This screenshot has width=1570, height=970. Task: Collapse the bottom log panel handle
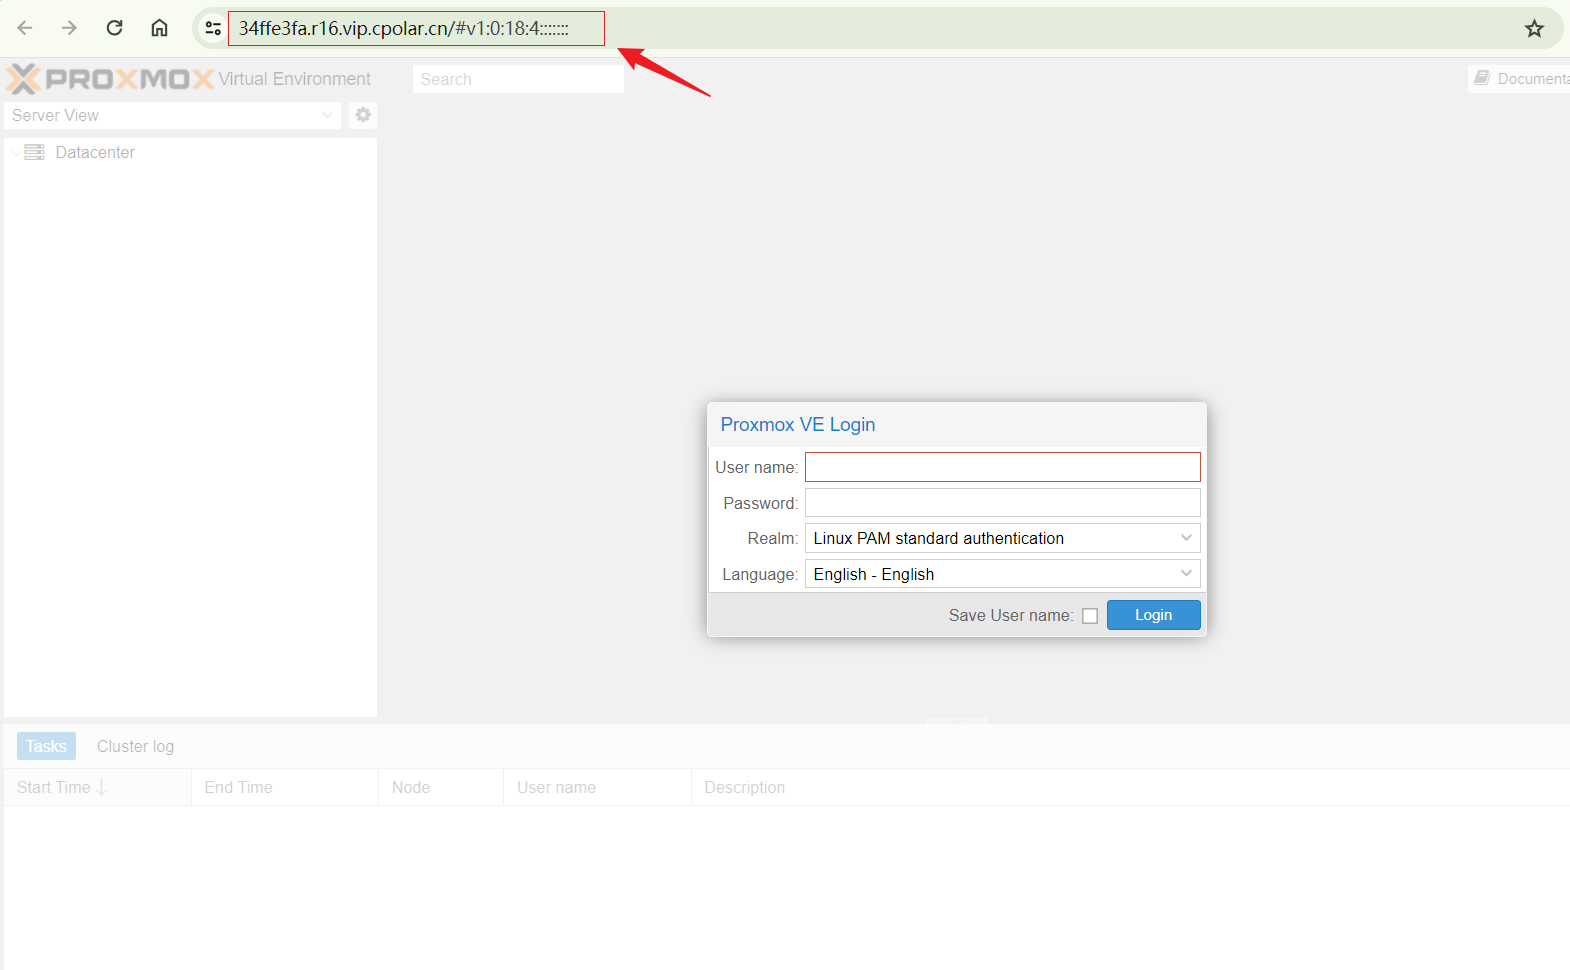pos(956,720)
